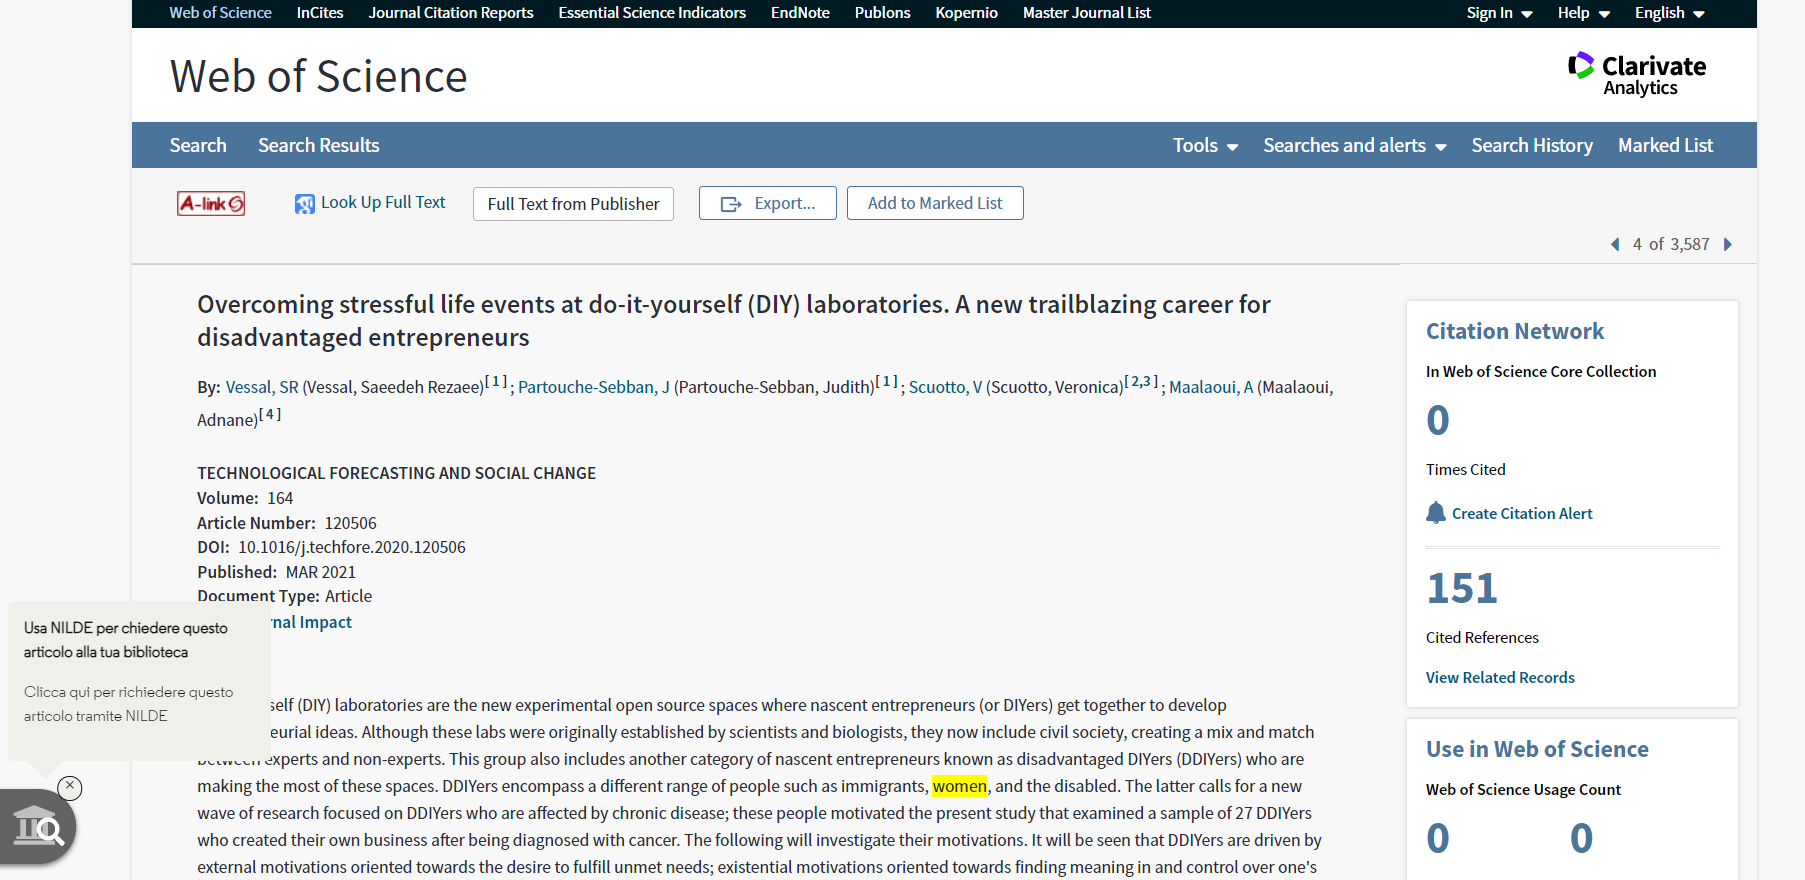This screenshot has height=880, width=1805.
Task: Click Add to Marked List button
Action: (x=935, y=203)
